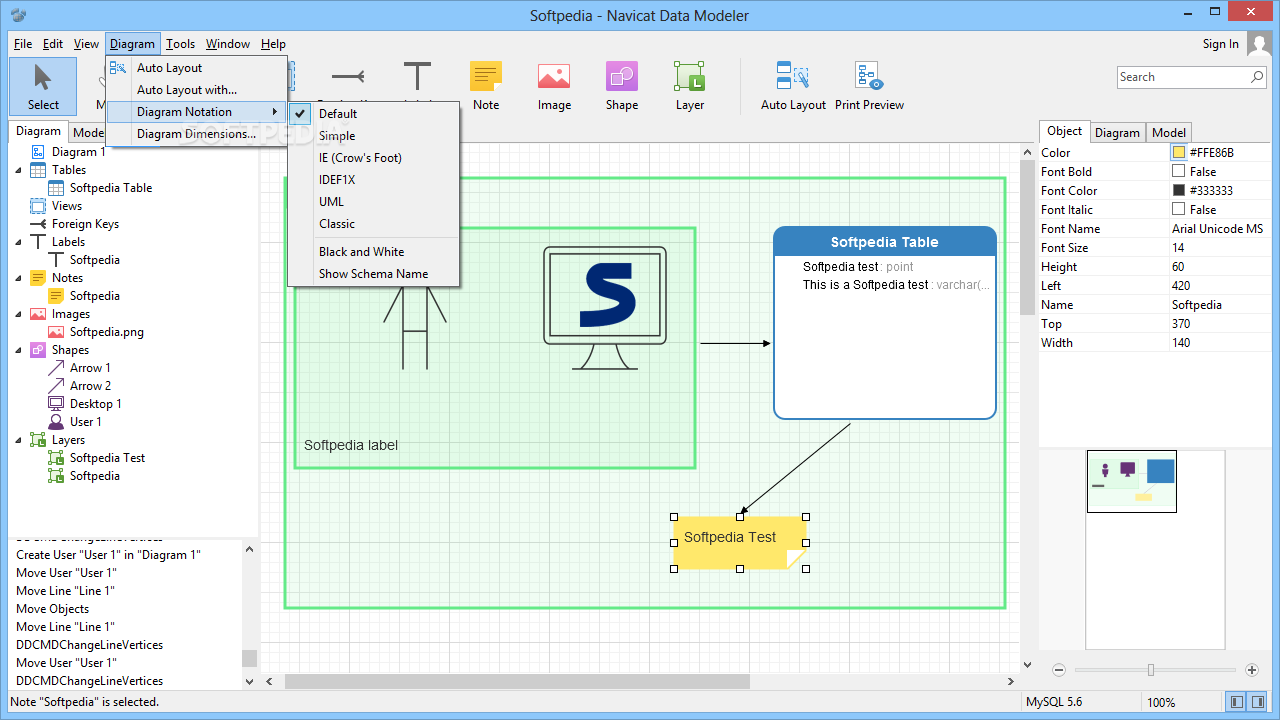This screenshot has height=720, width=1280.
Task: Pick the Layer tool in toolbar
Action: [690, 86]
